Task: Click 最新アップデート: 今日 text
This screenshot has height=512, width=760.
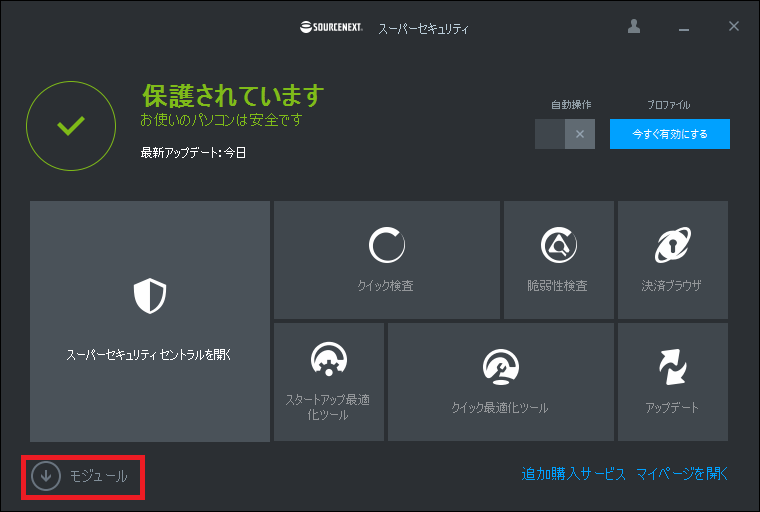Action: pyautogui.click(x=193, y=153)
